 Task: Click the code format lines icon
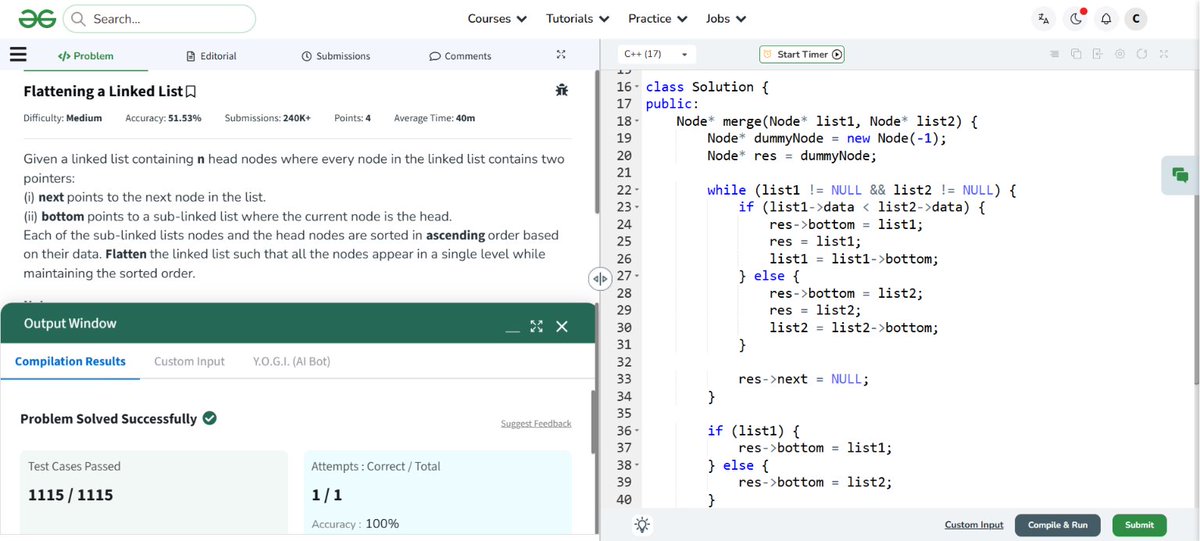tap(1054, 54)
